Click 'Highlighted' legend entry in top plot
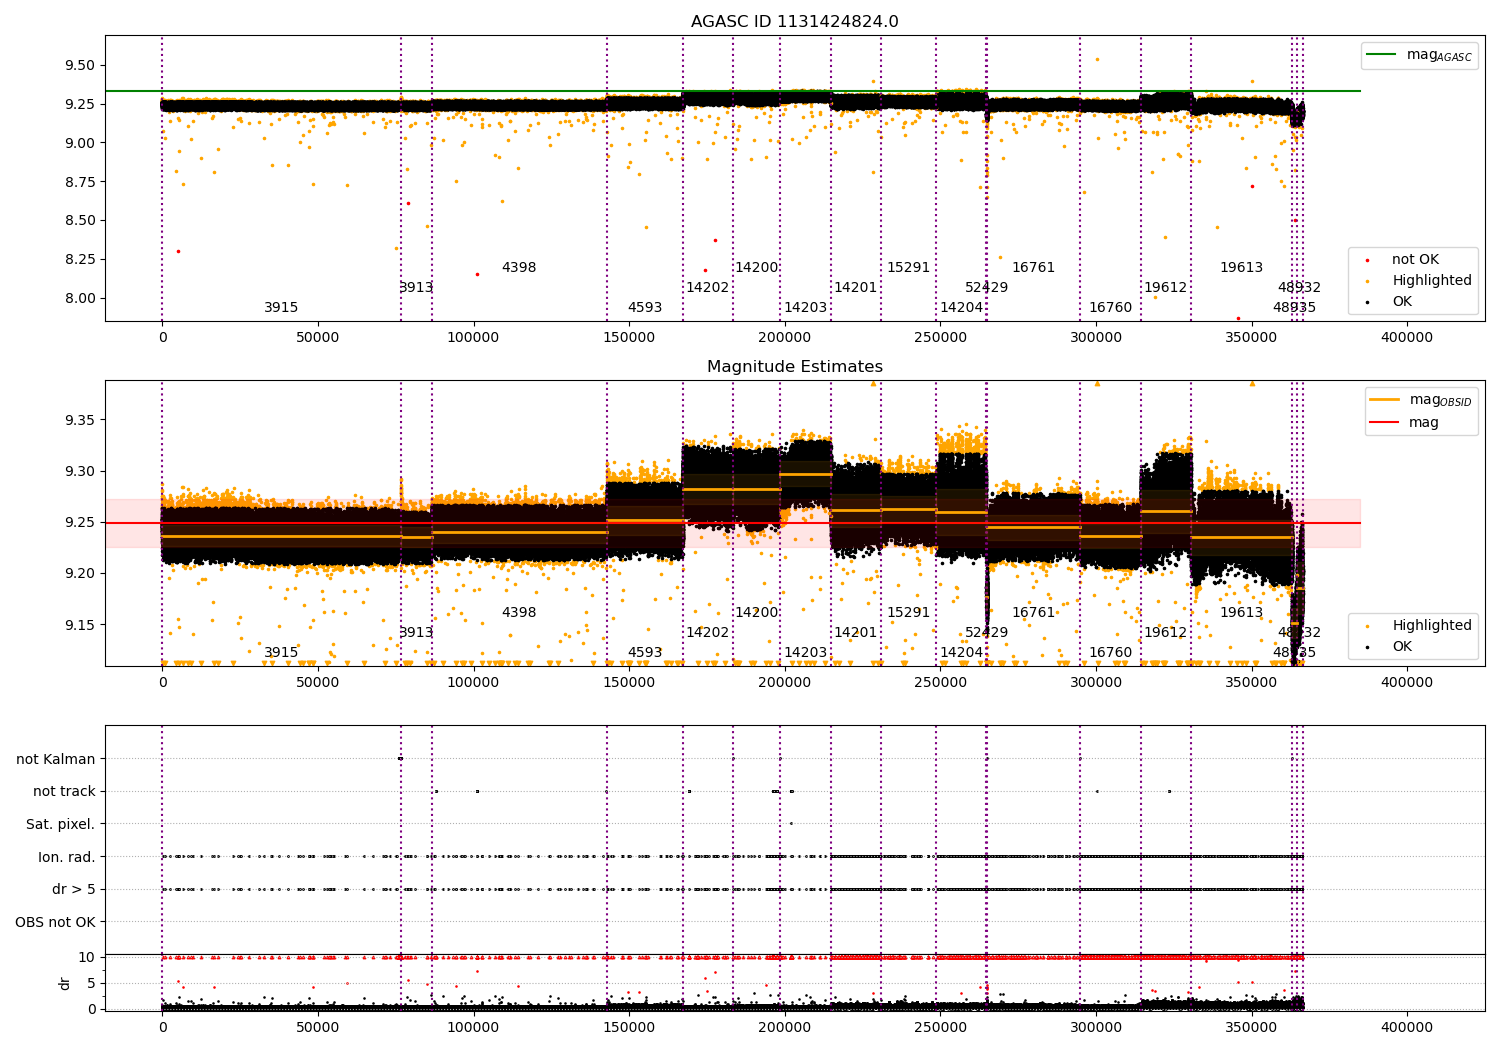Viewport: 1500px width, 1050px height. [1418, 280]
